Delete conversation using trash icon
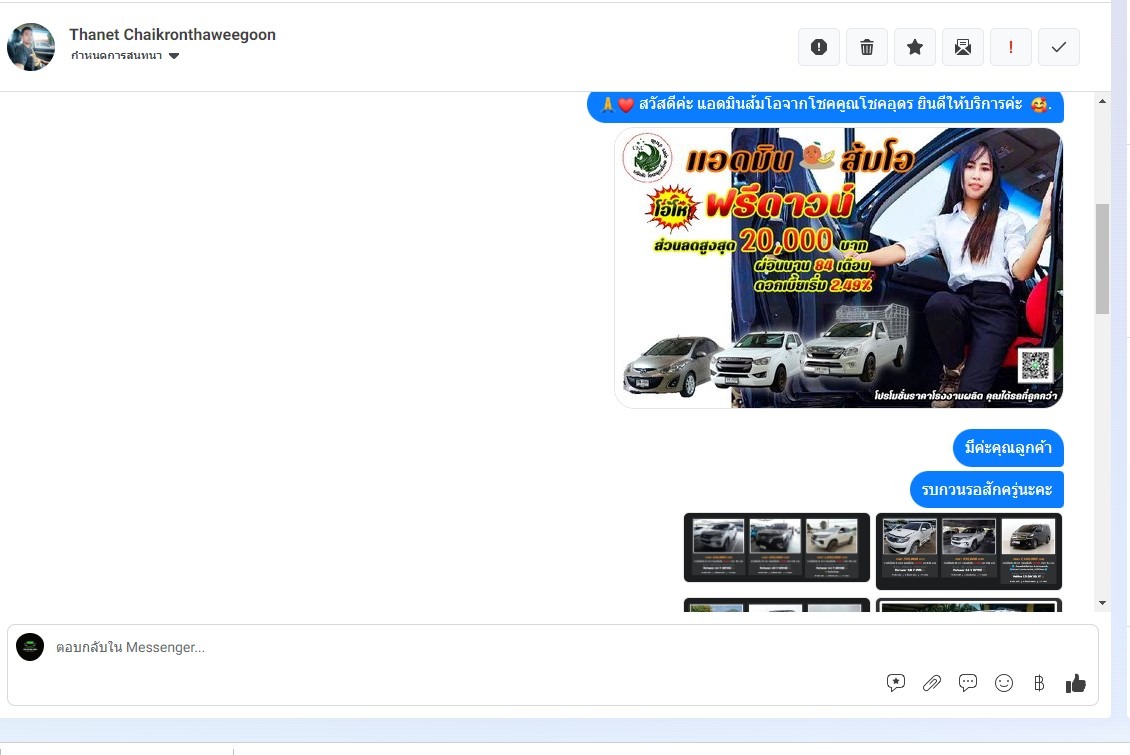This screenshot has width=1130, height=755. click(866, 47)
